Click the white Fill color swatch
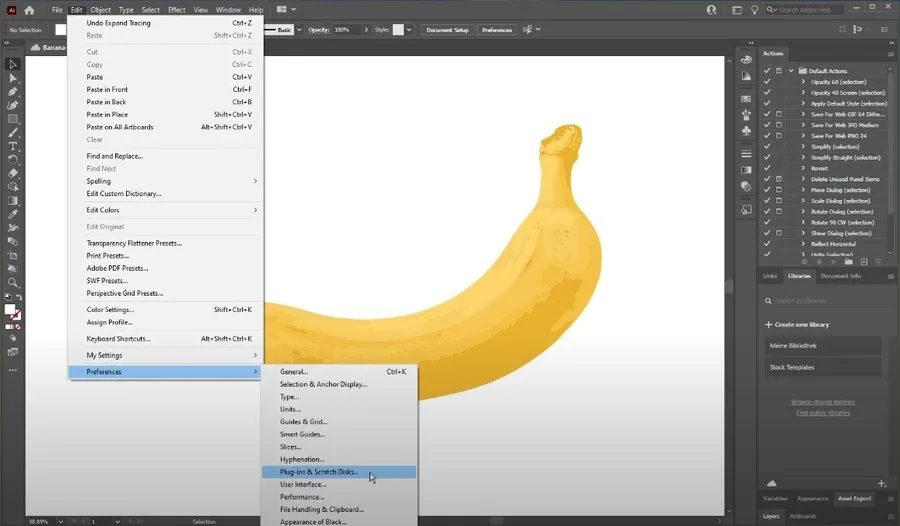The height and width of the screenshot is (526, 900). point(10,310)
